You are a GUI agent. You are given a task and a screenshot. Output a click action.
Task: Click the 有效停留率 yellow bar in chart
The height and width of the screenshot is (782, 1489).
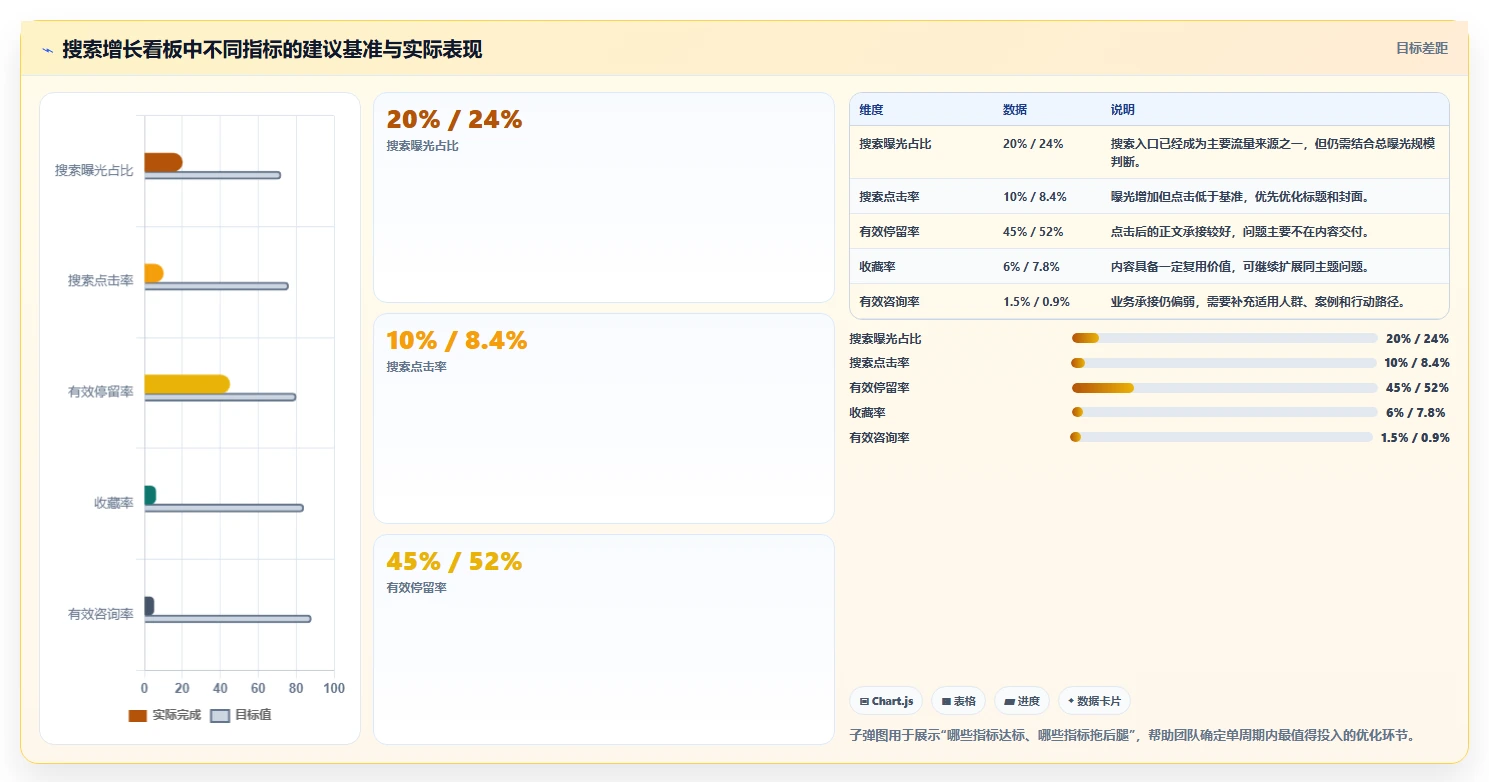coord(187,384)
